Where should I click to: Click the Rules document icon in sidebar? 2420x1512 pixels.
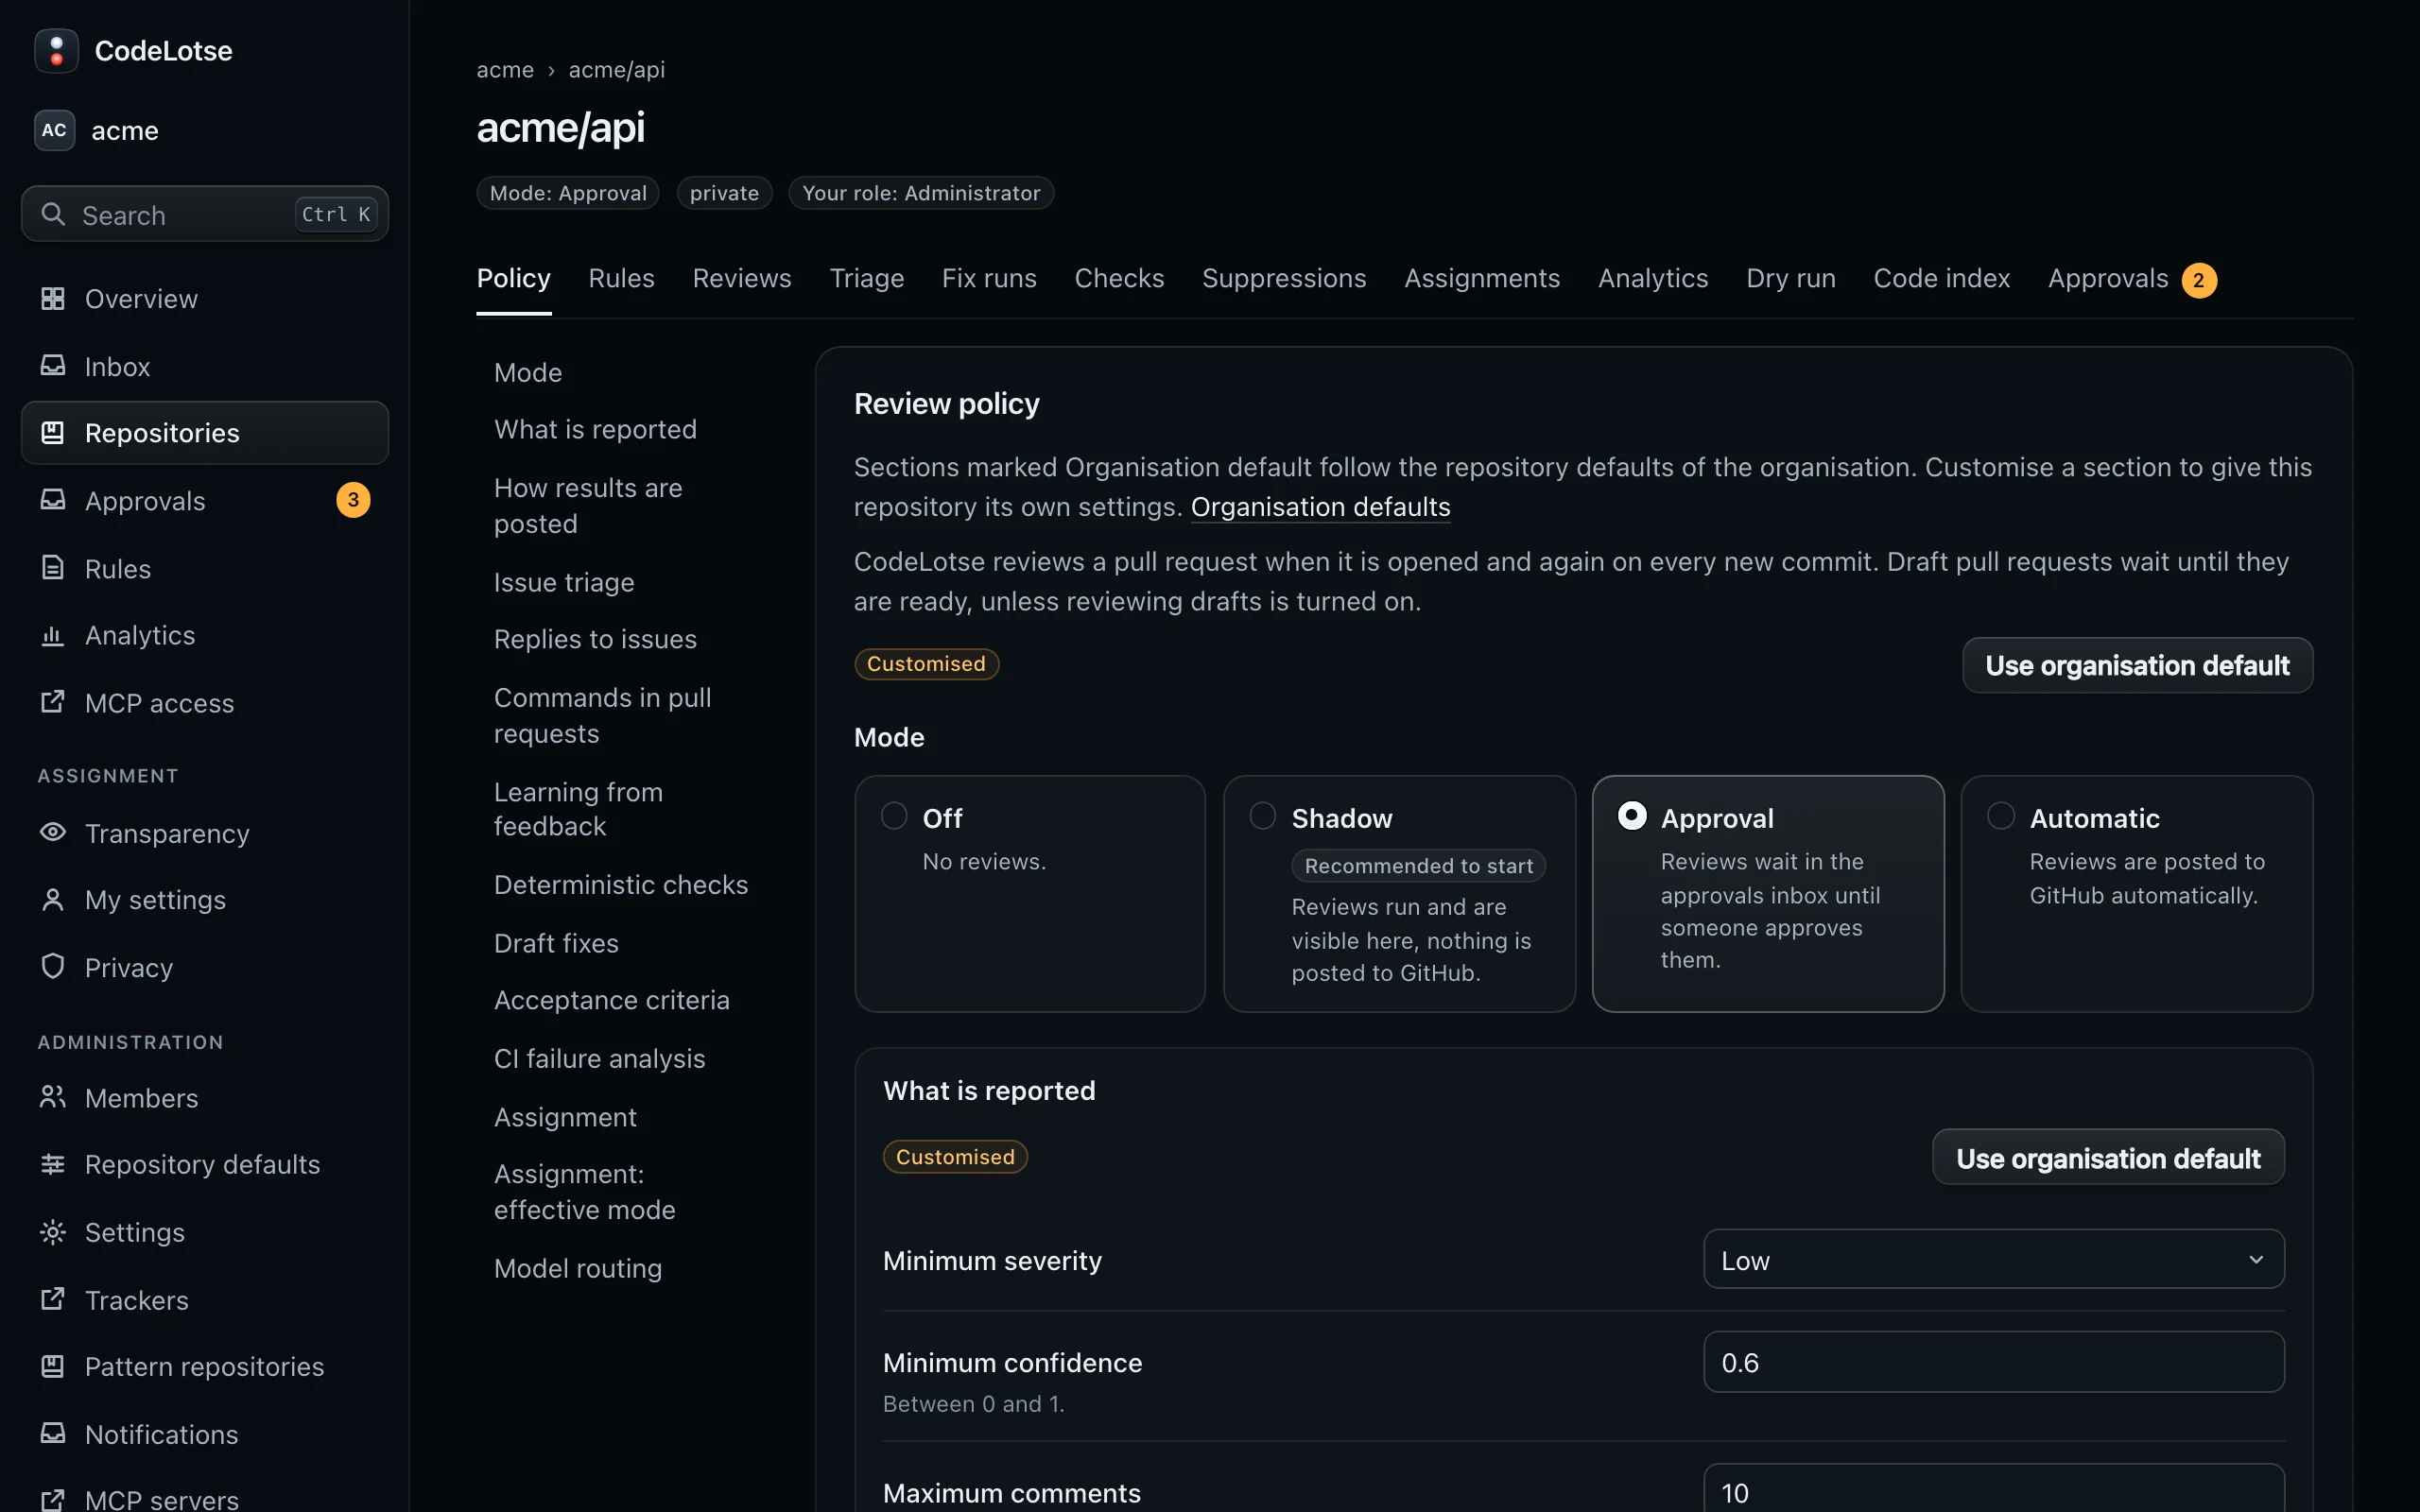click(52, 568)
